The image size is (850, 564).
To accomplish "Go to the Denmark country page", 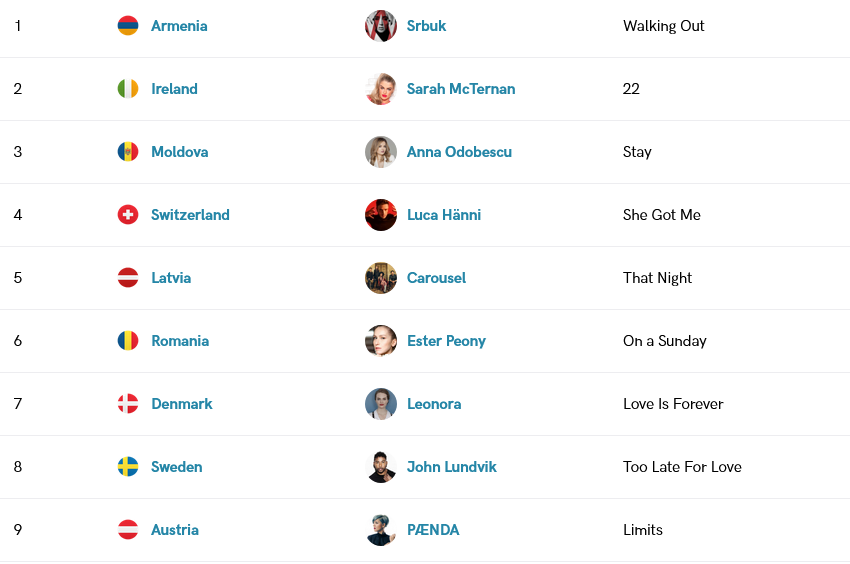I will [x=182, y=403].
